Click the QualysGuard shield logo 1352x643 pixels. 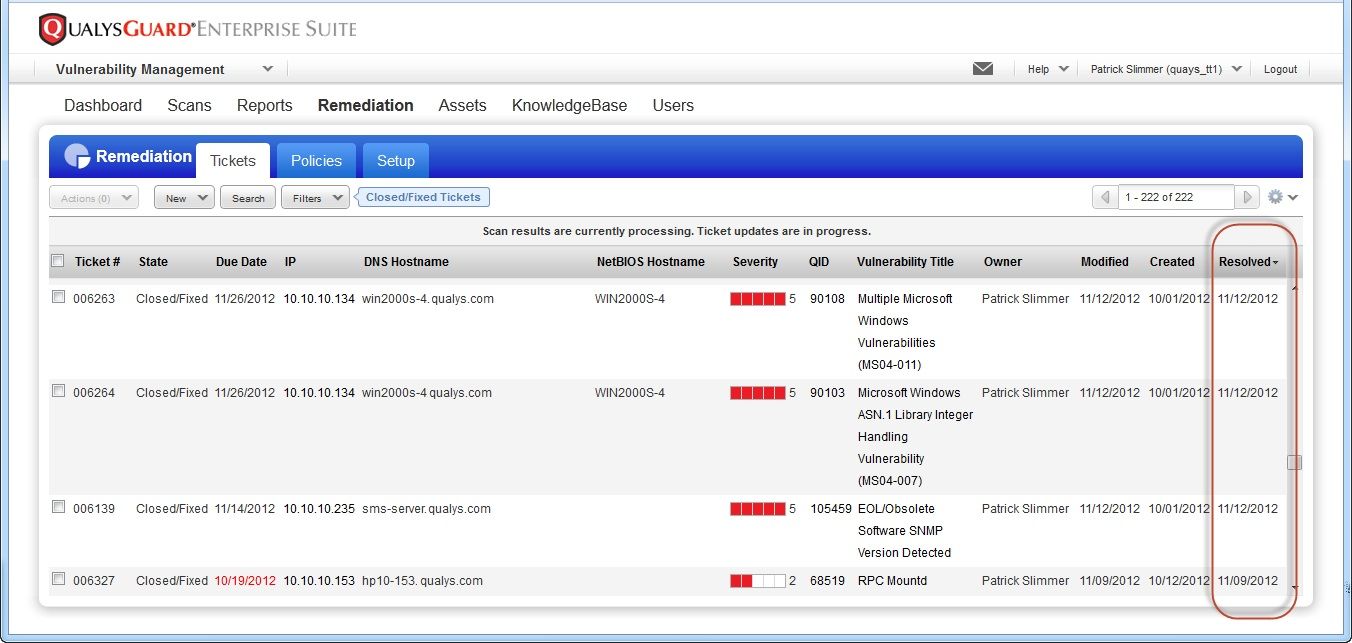pyautogui.click(x=52, y=29)
